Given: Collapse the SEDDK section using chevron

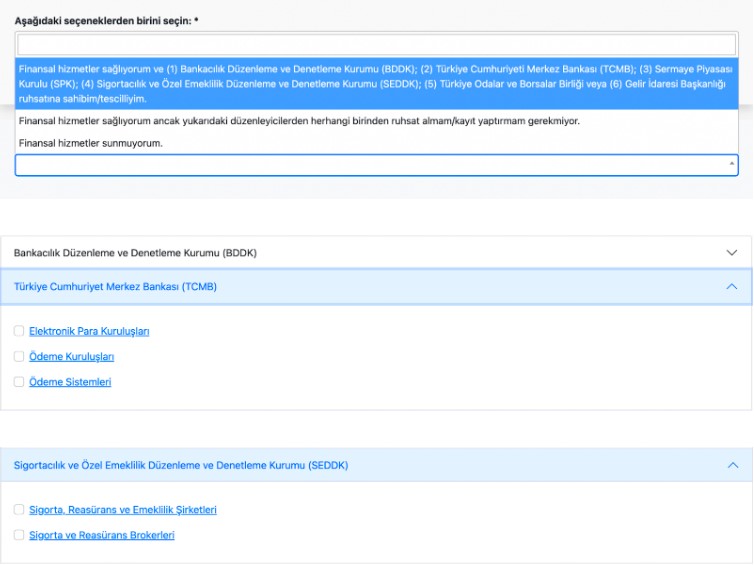Looking at the screenshot, I should [732, 465].
